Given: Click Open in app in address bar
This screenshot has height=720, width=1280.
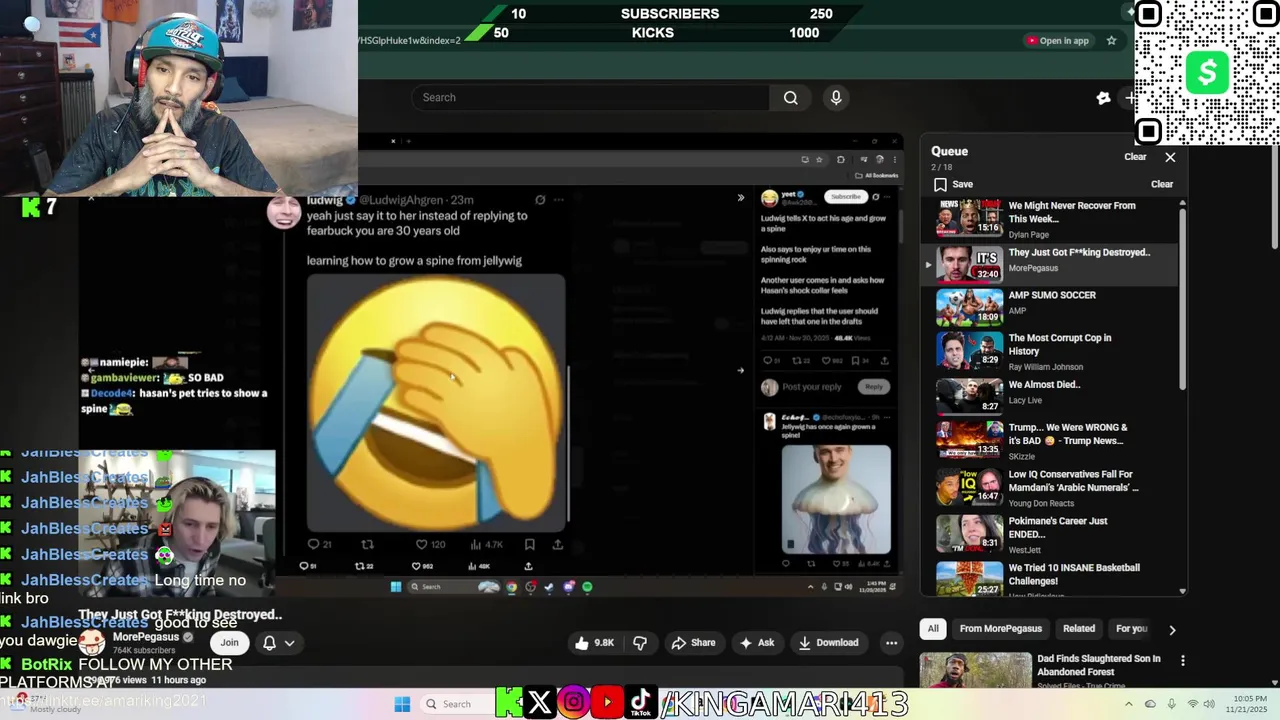Looking at the screenshot, I should click(x=1057, y=41).
